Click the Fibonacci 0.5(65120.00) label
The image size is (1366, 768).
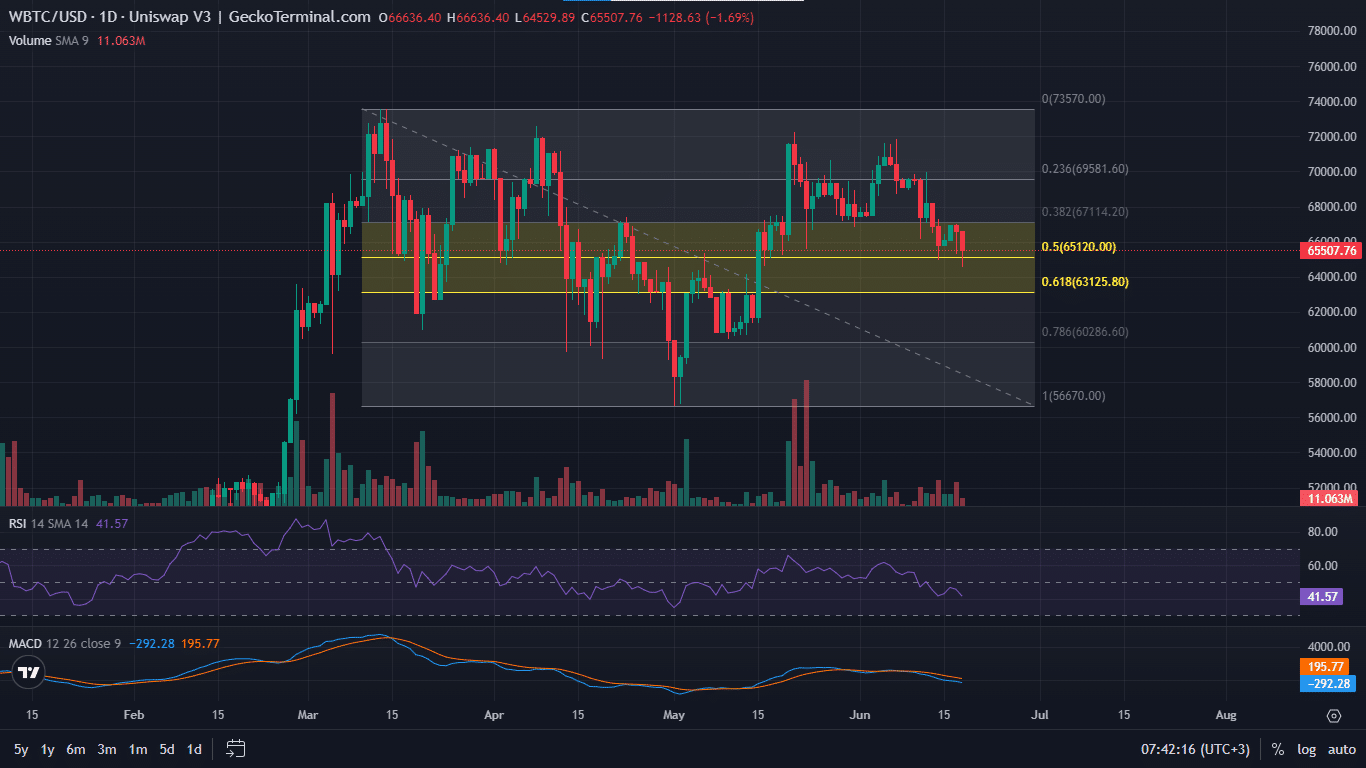click(x=1079, y=247)
